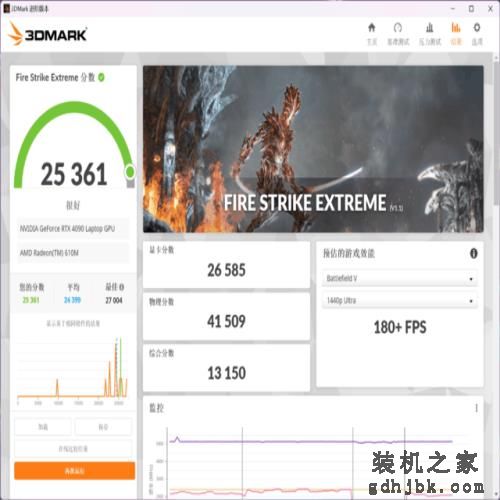Image resolution: width=500 pixels, height=500 pixels.
Task: Click the info icon on estimated game performance
Action: coord(473,253)
